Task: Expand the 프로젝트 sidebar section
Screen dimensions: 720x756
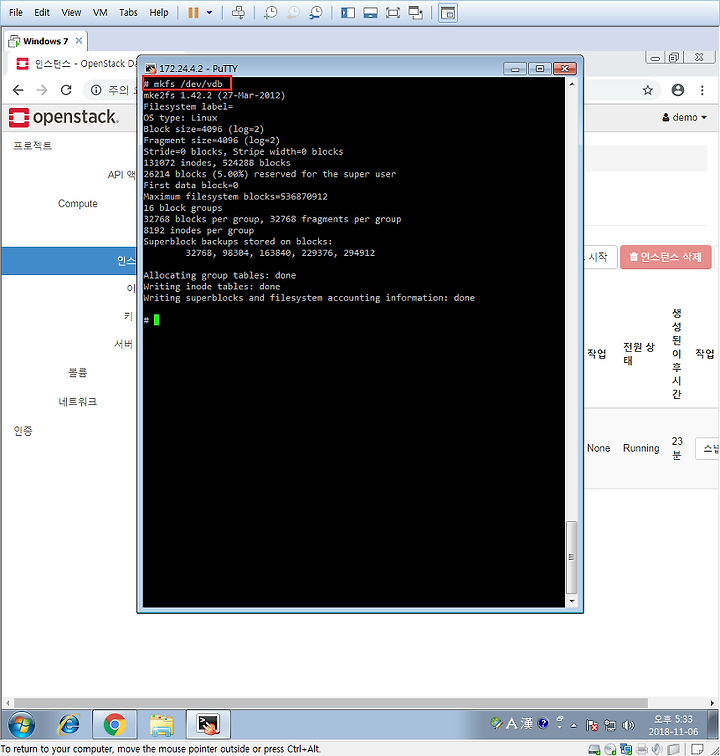Action: click(x=32, y=146)
